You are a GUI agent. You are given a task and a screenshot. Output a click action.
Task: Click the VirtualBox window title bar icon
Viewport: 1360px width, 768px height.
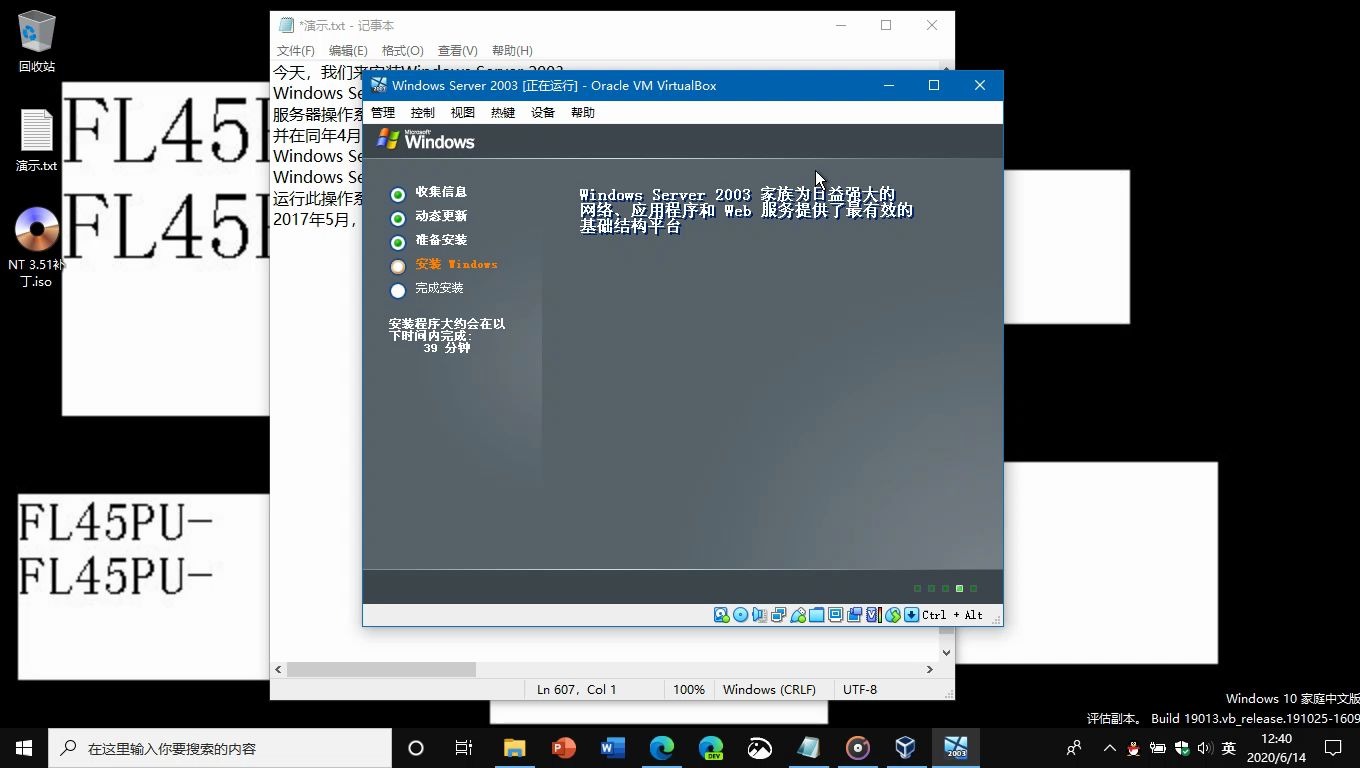pyautogui.click(x=379, y=85)
